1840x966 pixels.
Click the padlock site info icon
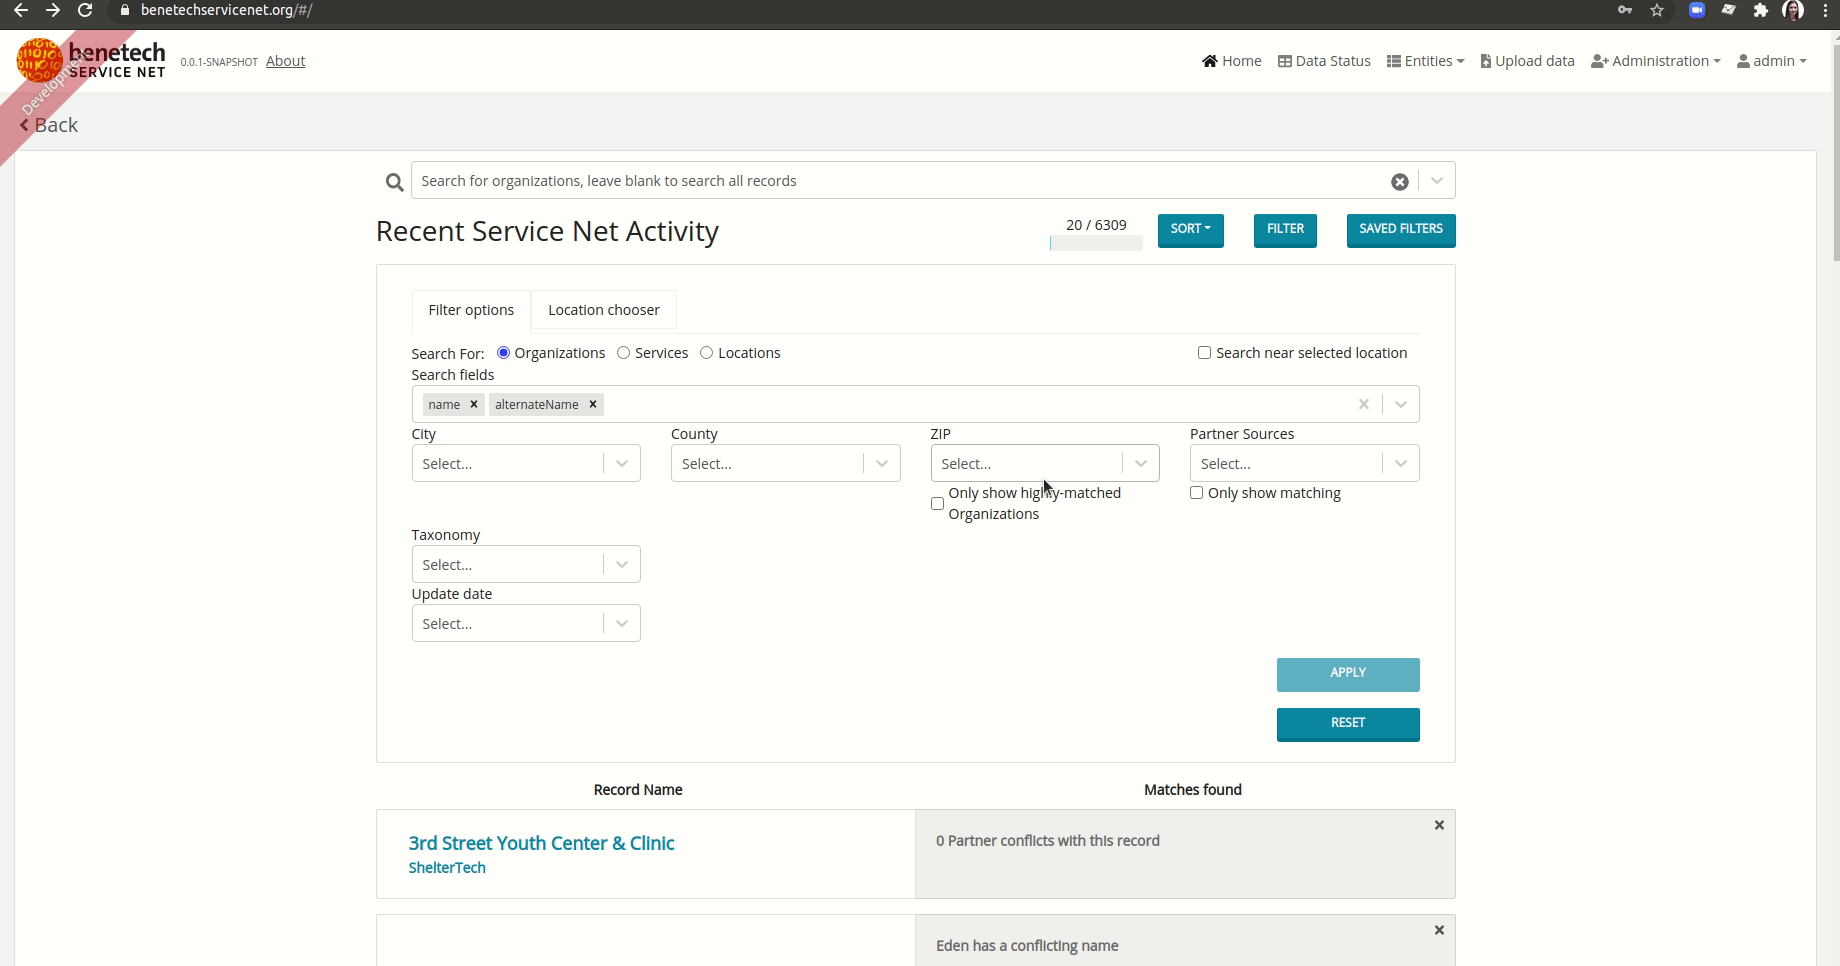(x=125, y=10)
